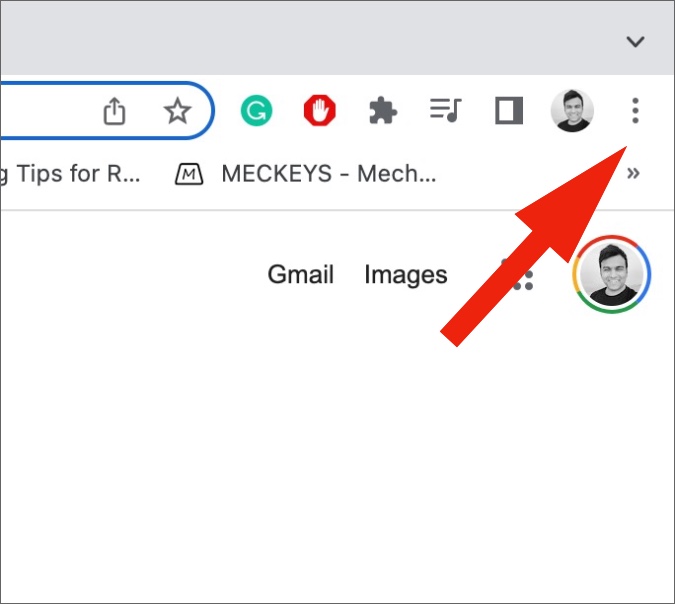This screenshot has width=675, height=604.
Task: Open the Google apps grid
Action: pos(517,274)
